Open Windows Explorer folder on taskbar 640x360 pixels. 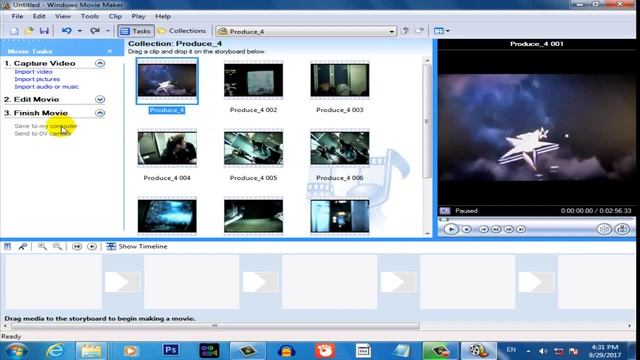click(91, 351)
